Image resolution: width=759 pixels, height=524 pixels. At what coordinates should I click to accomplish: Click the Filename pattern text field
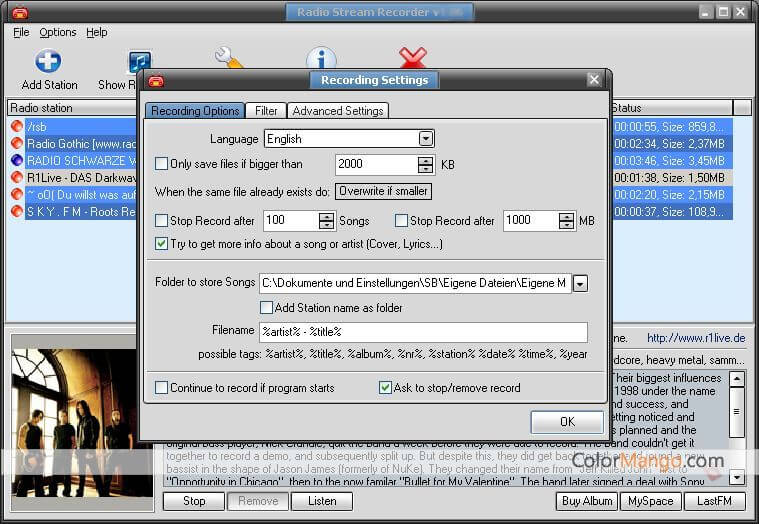coord(422,332)
